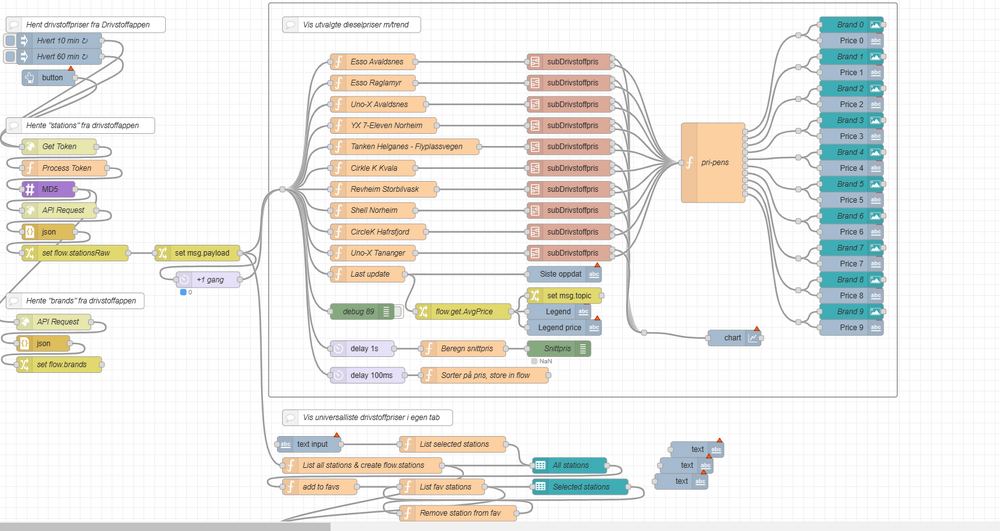Click the 'delay 1s' timer icon
This screenshot has height=531, width=1000.
[x=339, y=348]
